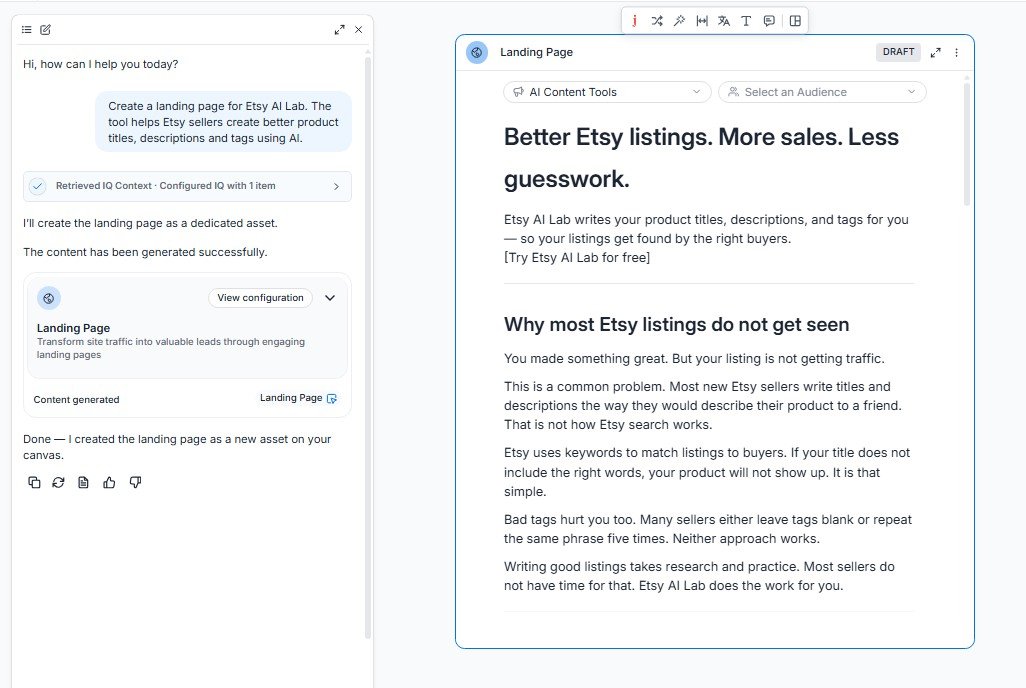Click 'Etsy uses keywords to match' paragraph
Image resolution: width=1026 pixels, height=688 pixels.
(707, 472)
